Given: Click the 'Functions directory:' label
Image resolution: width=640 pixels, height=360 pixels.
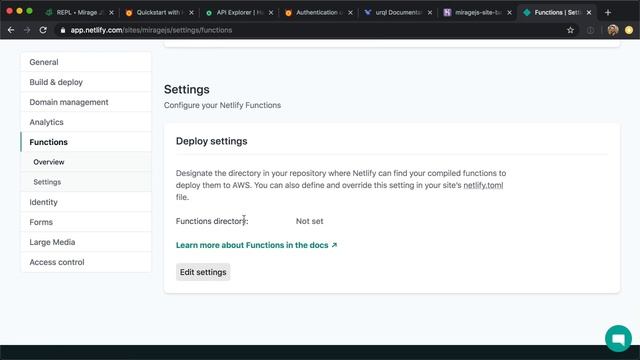Looking at the screenshot, I should [x=212, y=221].
